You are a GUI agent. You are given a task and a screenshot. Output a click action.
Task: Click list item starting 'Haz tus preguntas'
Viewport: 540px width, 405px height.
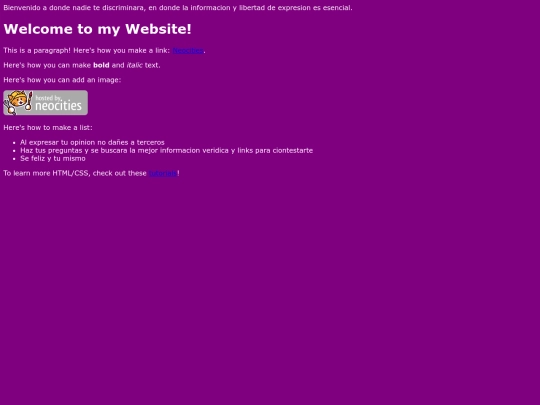pos(166,150)
